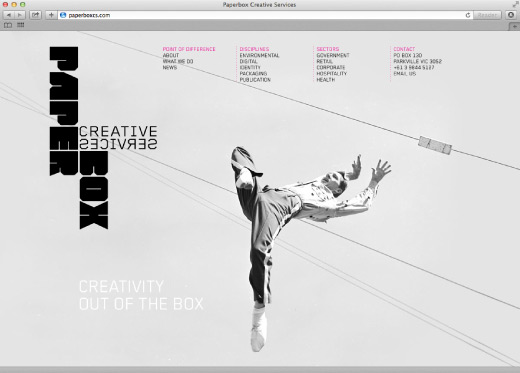Open the Point of Difference menu heading
This screenshot has height=373, width=520.
(x=189, y=49)
